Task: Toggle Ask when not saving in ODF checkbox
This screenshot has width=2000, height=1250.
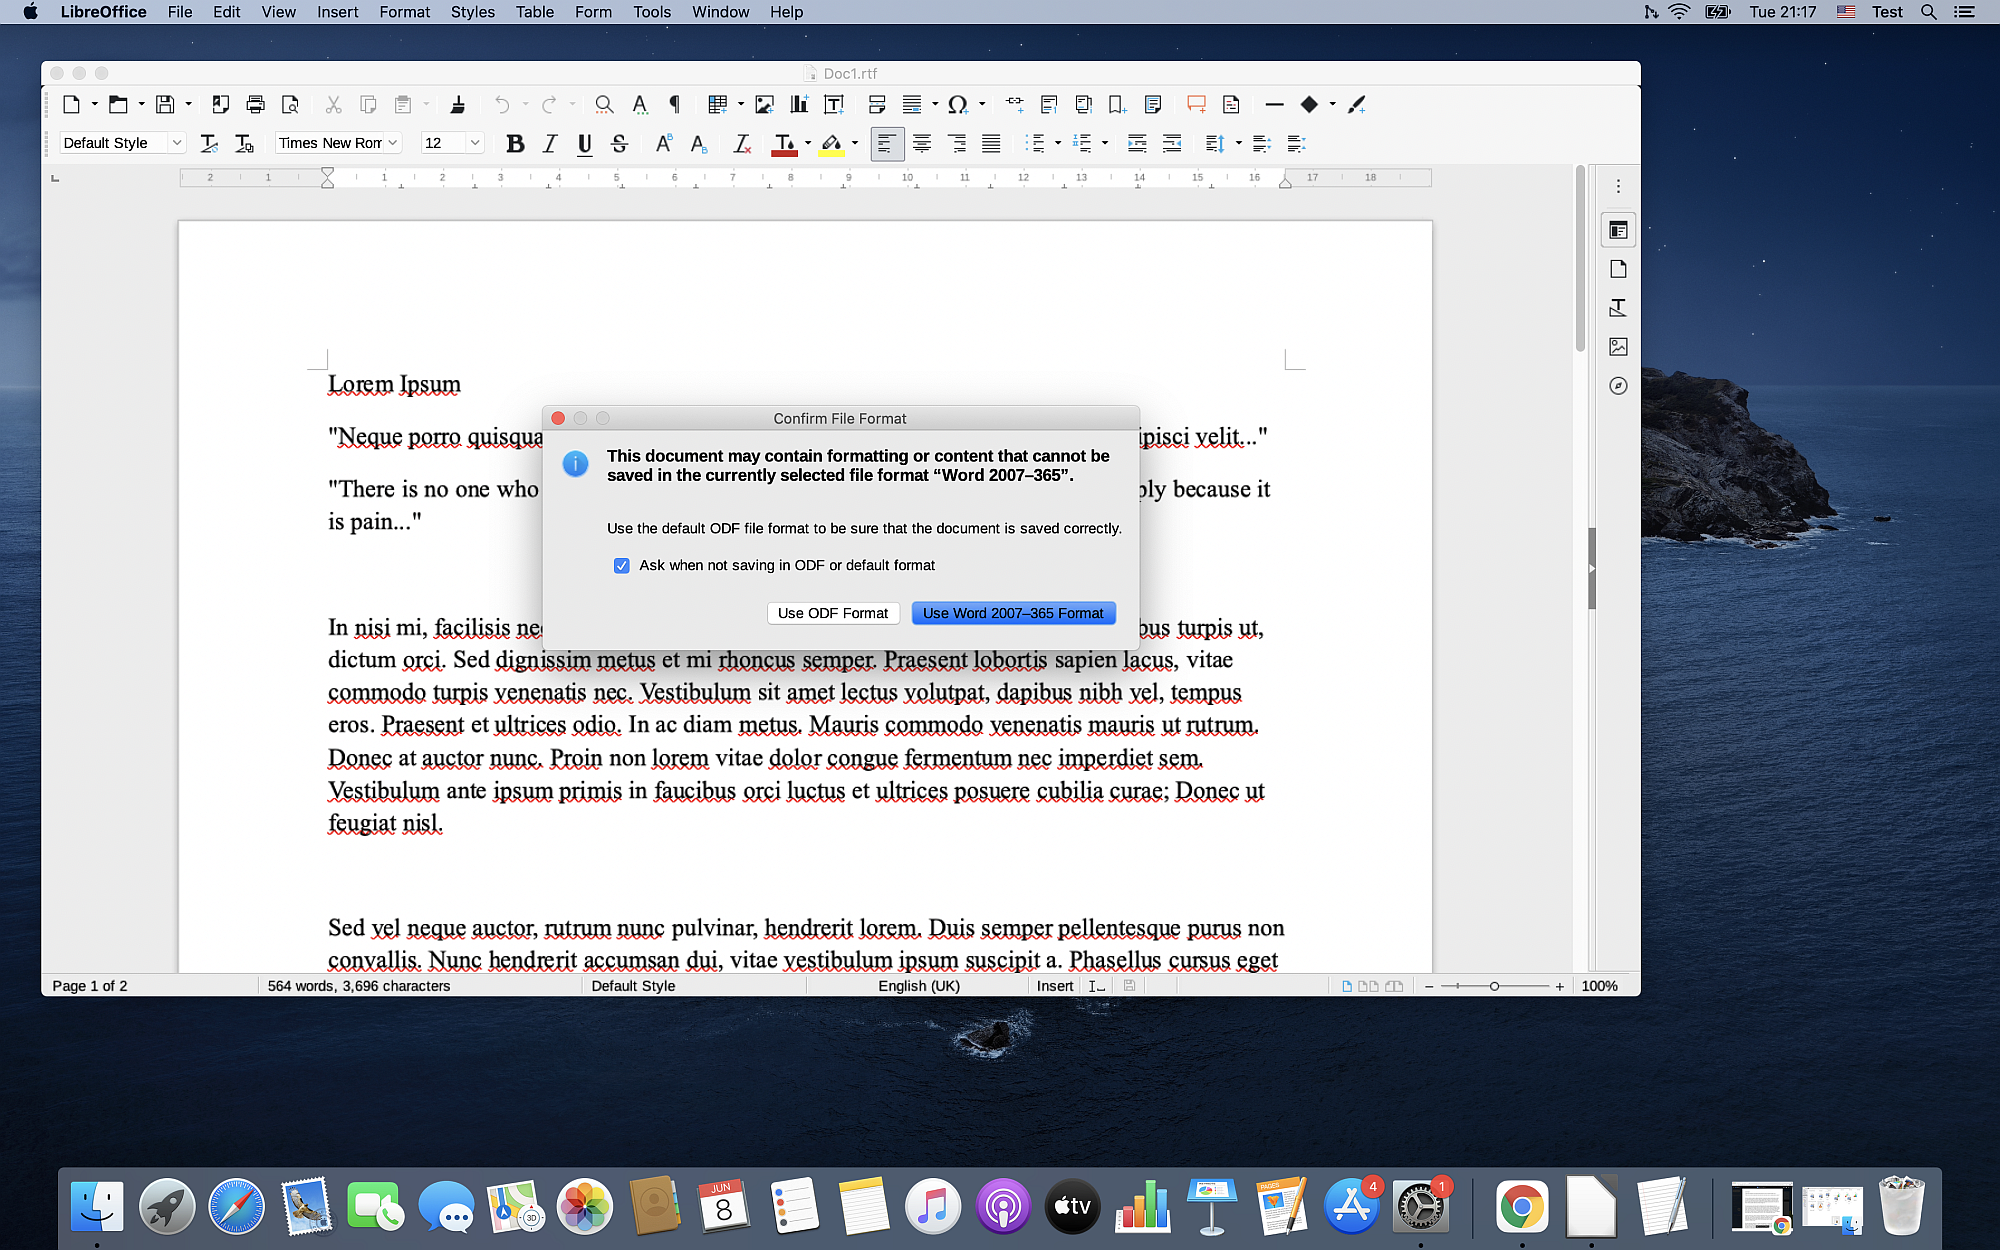Action: coord(622,565)
